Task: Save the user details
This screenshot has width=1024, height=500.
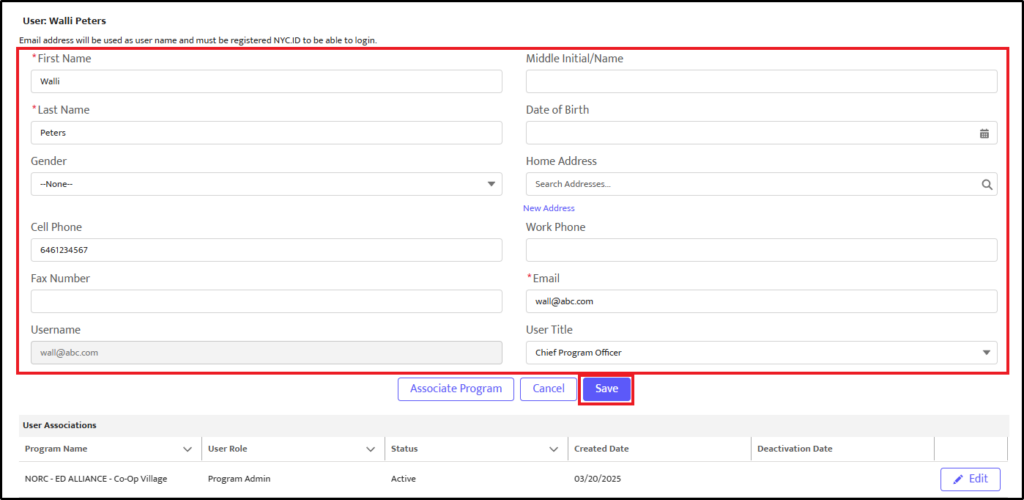Action: [607, 389]
